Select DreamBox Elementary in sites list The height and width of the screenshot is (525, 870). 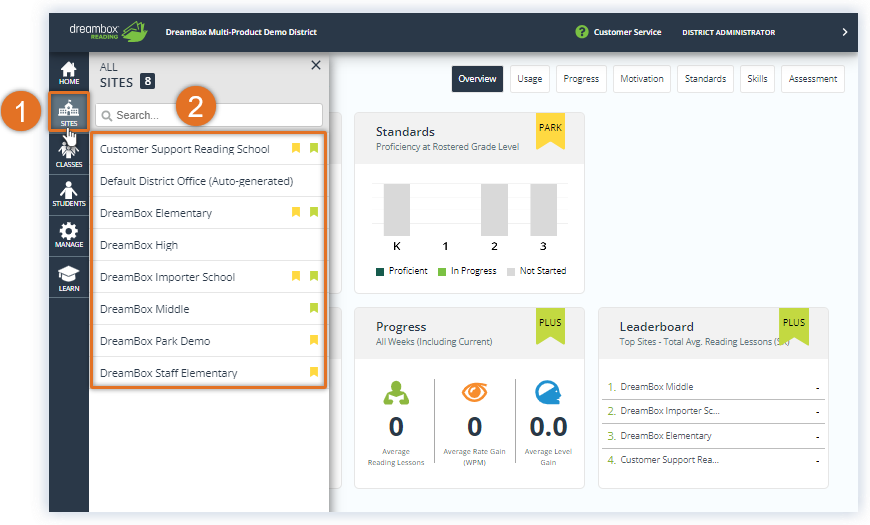[x=209, y=213]
